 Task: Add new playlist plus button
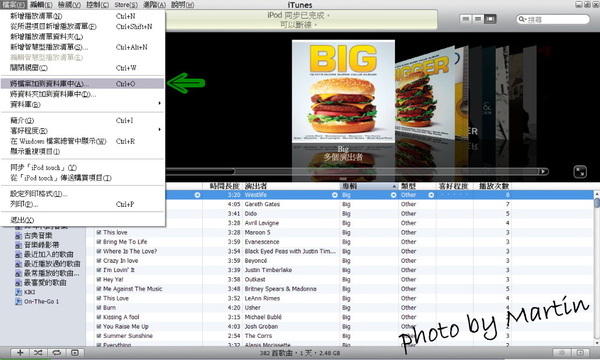click(x=20, y=352)
